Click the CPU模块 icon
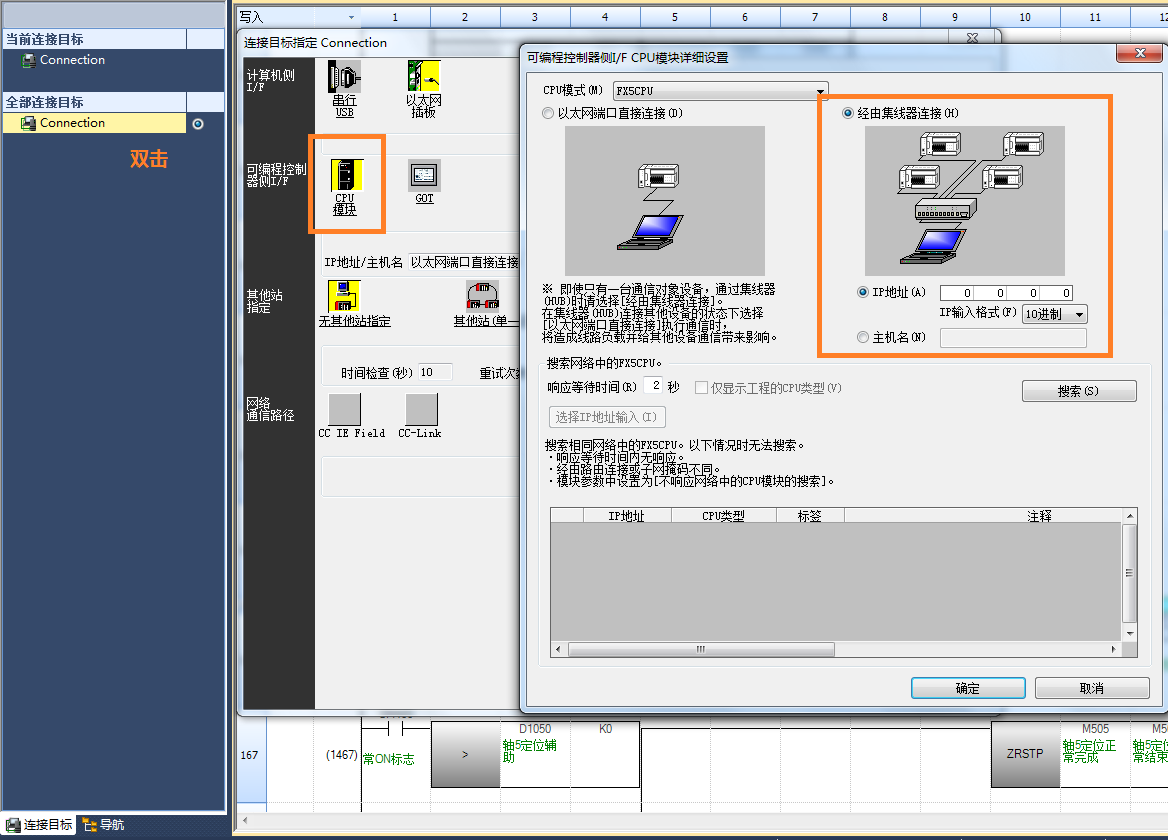Viewport: 1168px width, 840px height. [x=346, y=176]
